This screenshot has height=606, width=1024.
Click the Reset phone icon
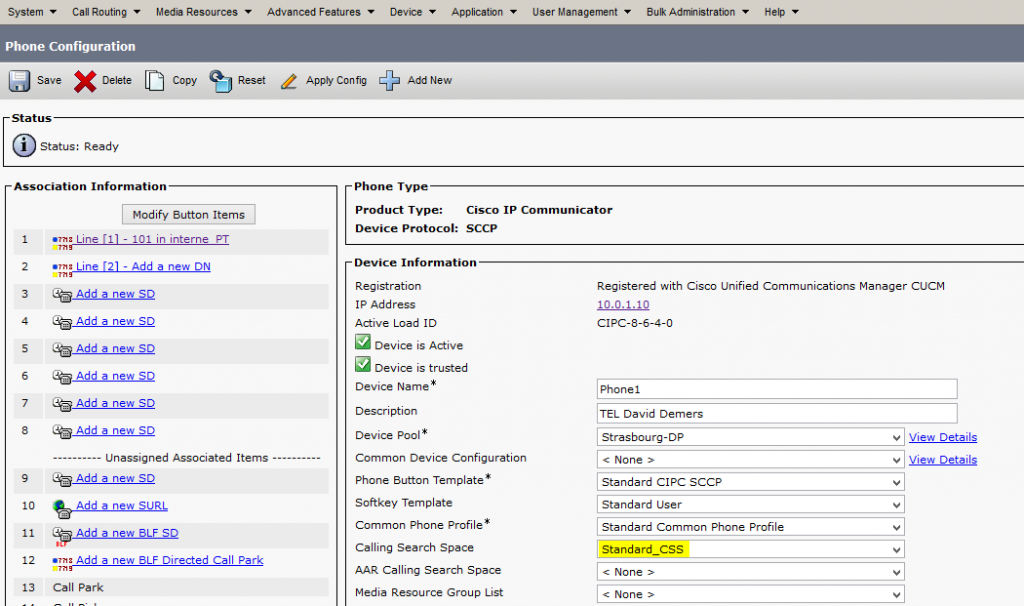tap(221, 81)
